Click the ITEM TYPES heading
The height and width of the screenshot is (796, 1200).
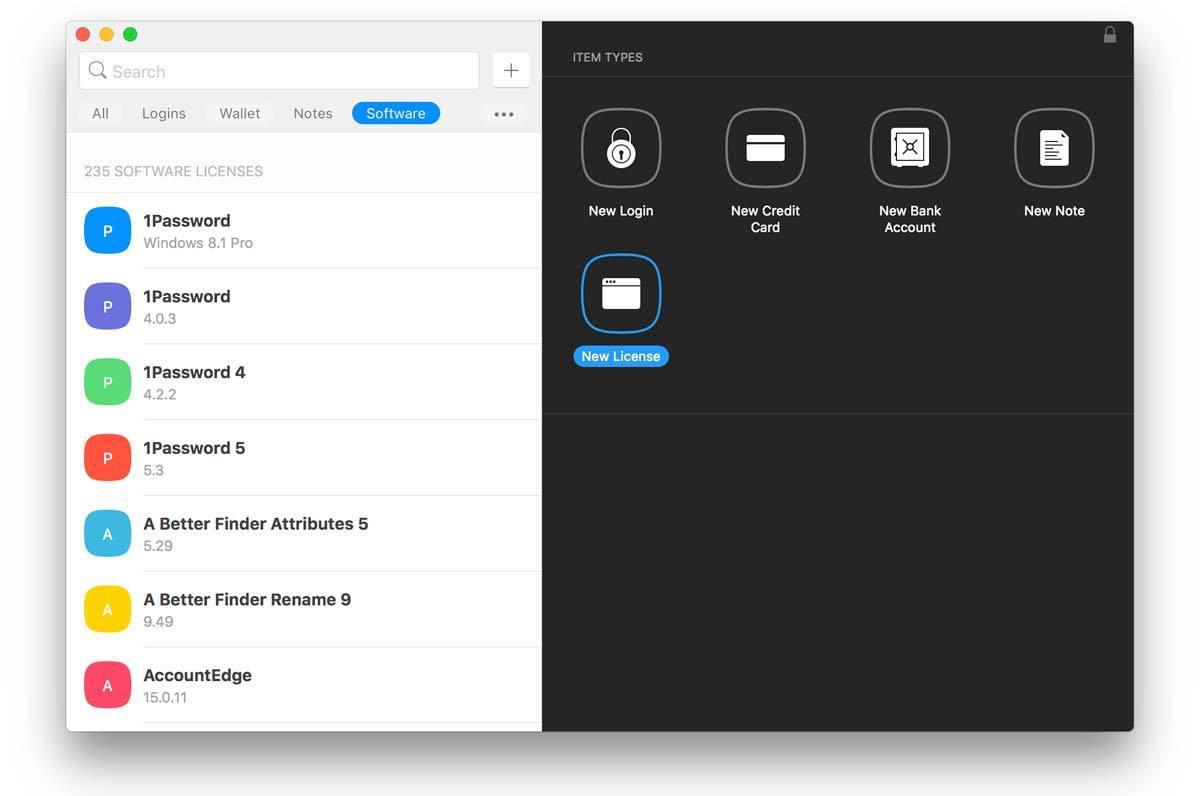point(608,57)
